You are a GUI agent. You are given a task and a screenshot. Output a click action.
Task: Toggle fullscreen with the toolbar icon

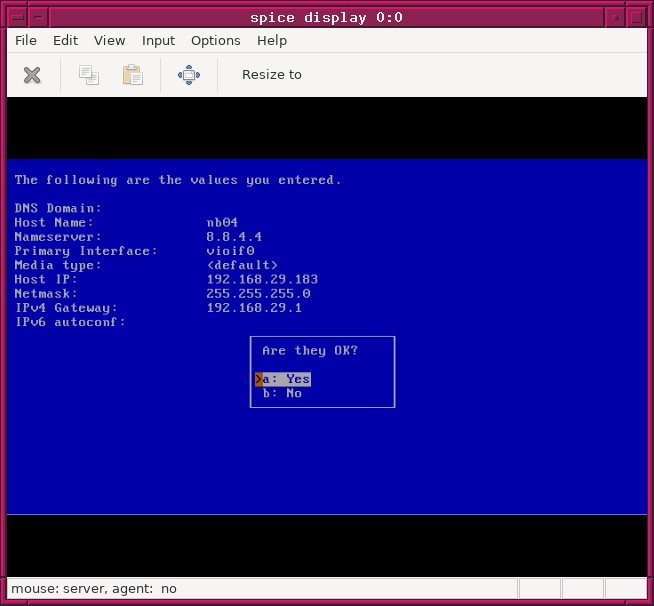coord(189,75)
